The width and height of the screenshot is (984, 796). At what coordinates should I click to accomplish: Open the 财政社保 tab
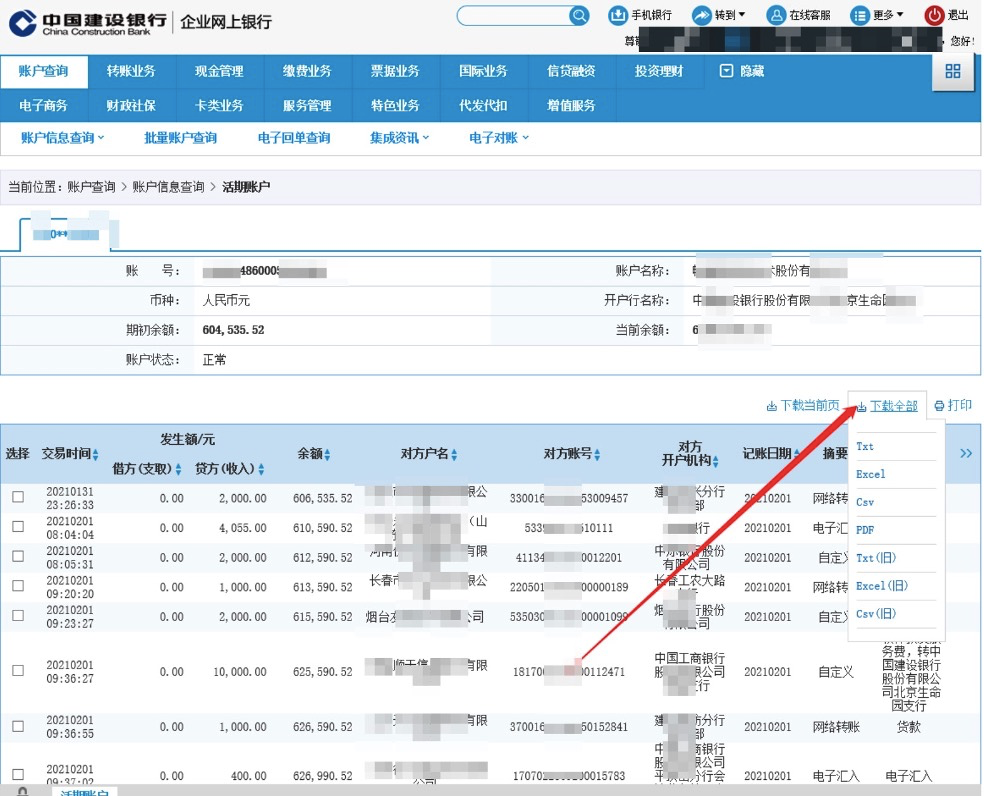tap(131, 105)
